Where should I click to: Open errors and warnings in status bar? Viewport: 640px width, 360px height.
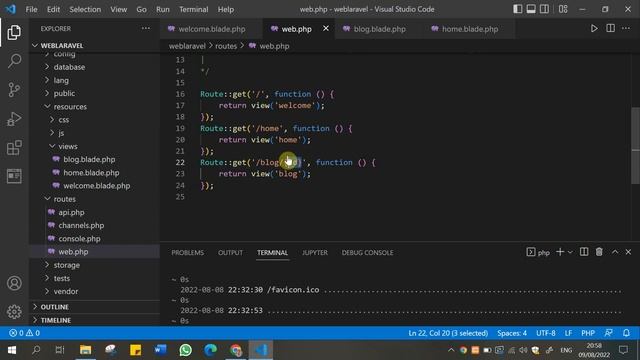point(24,333)
